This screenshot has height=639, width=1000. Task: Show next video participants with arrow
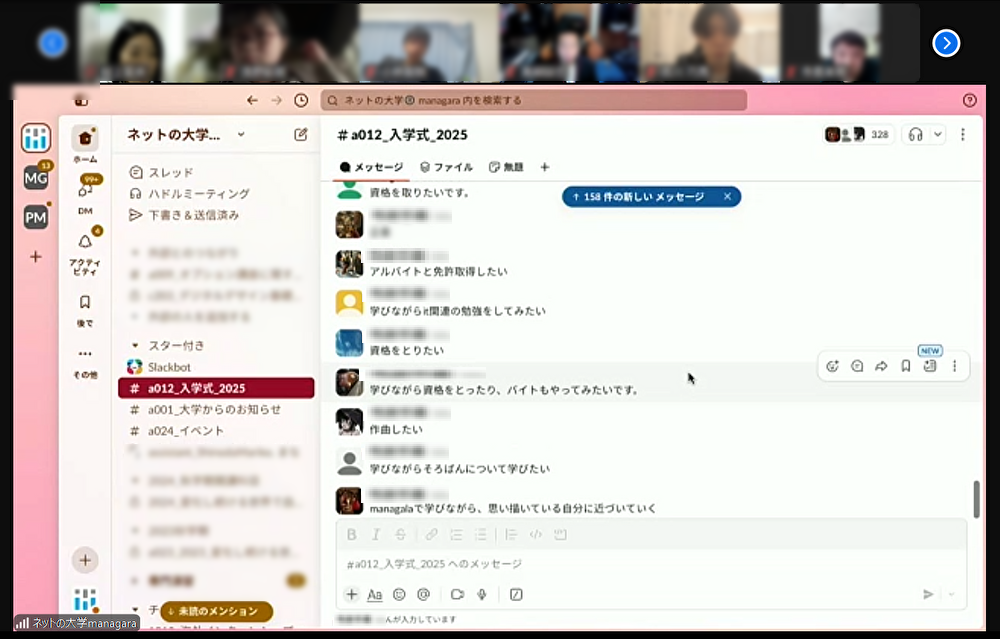946,43
